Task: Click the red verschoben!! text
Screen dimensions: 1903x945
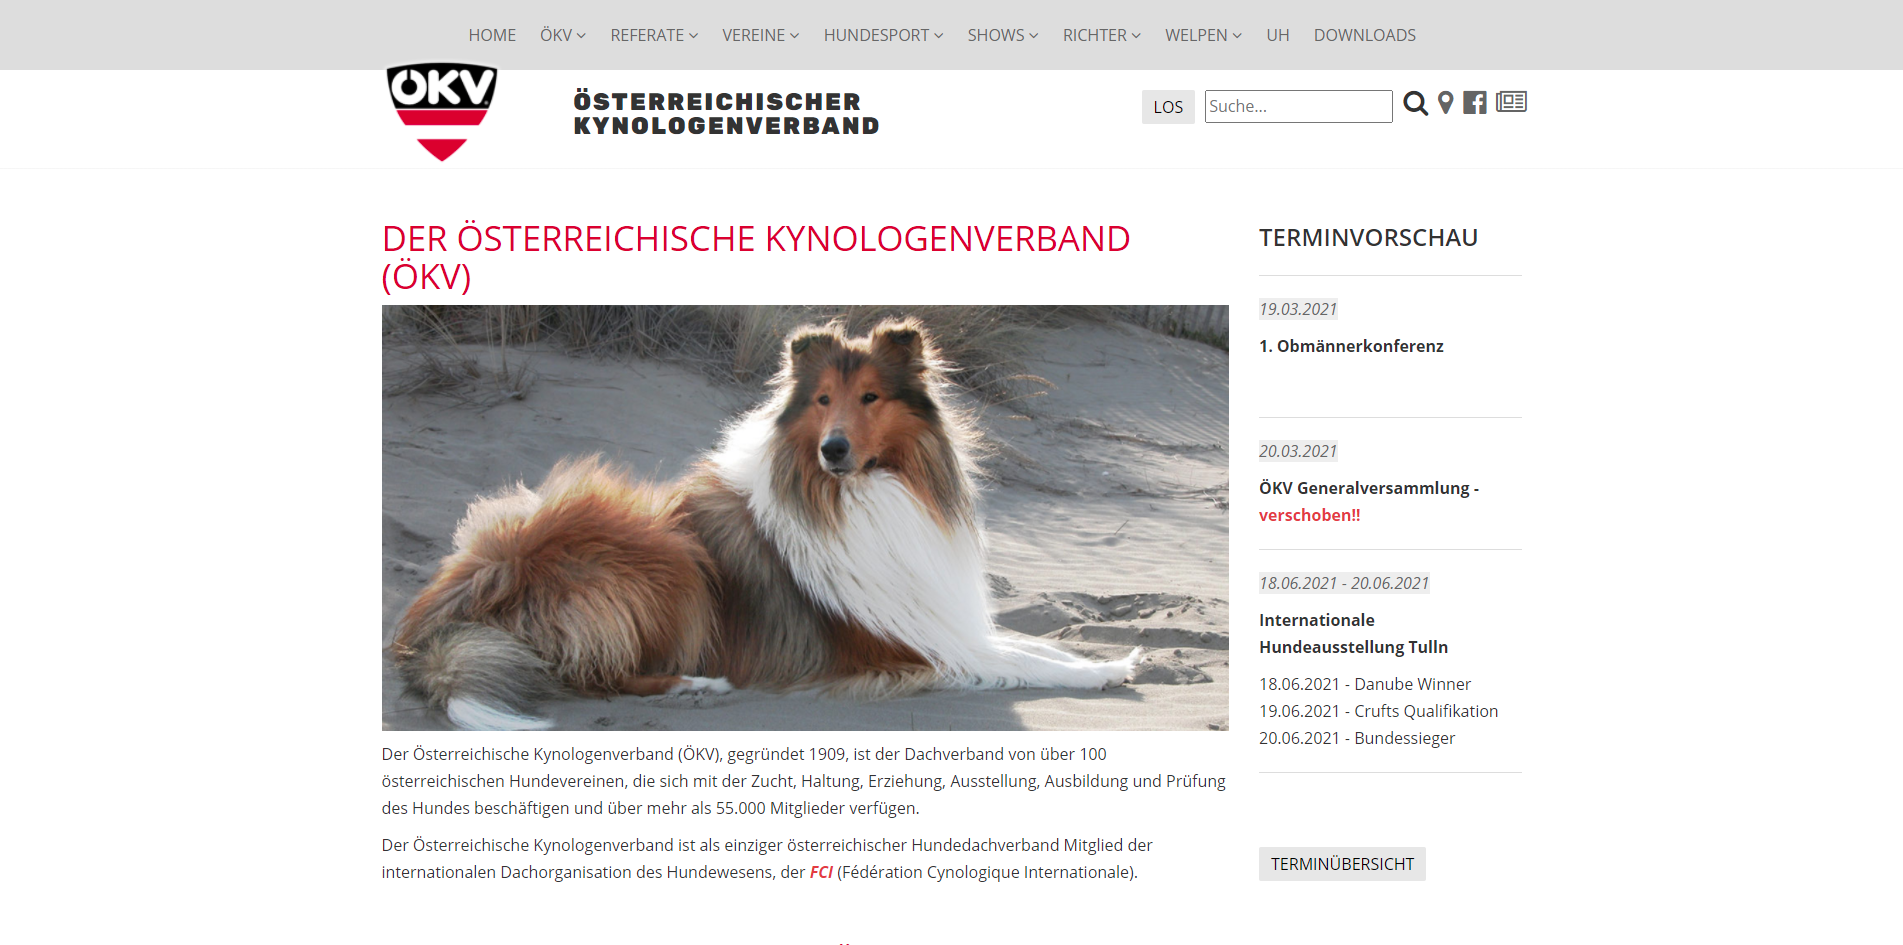Action: (1309, 515)
